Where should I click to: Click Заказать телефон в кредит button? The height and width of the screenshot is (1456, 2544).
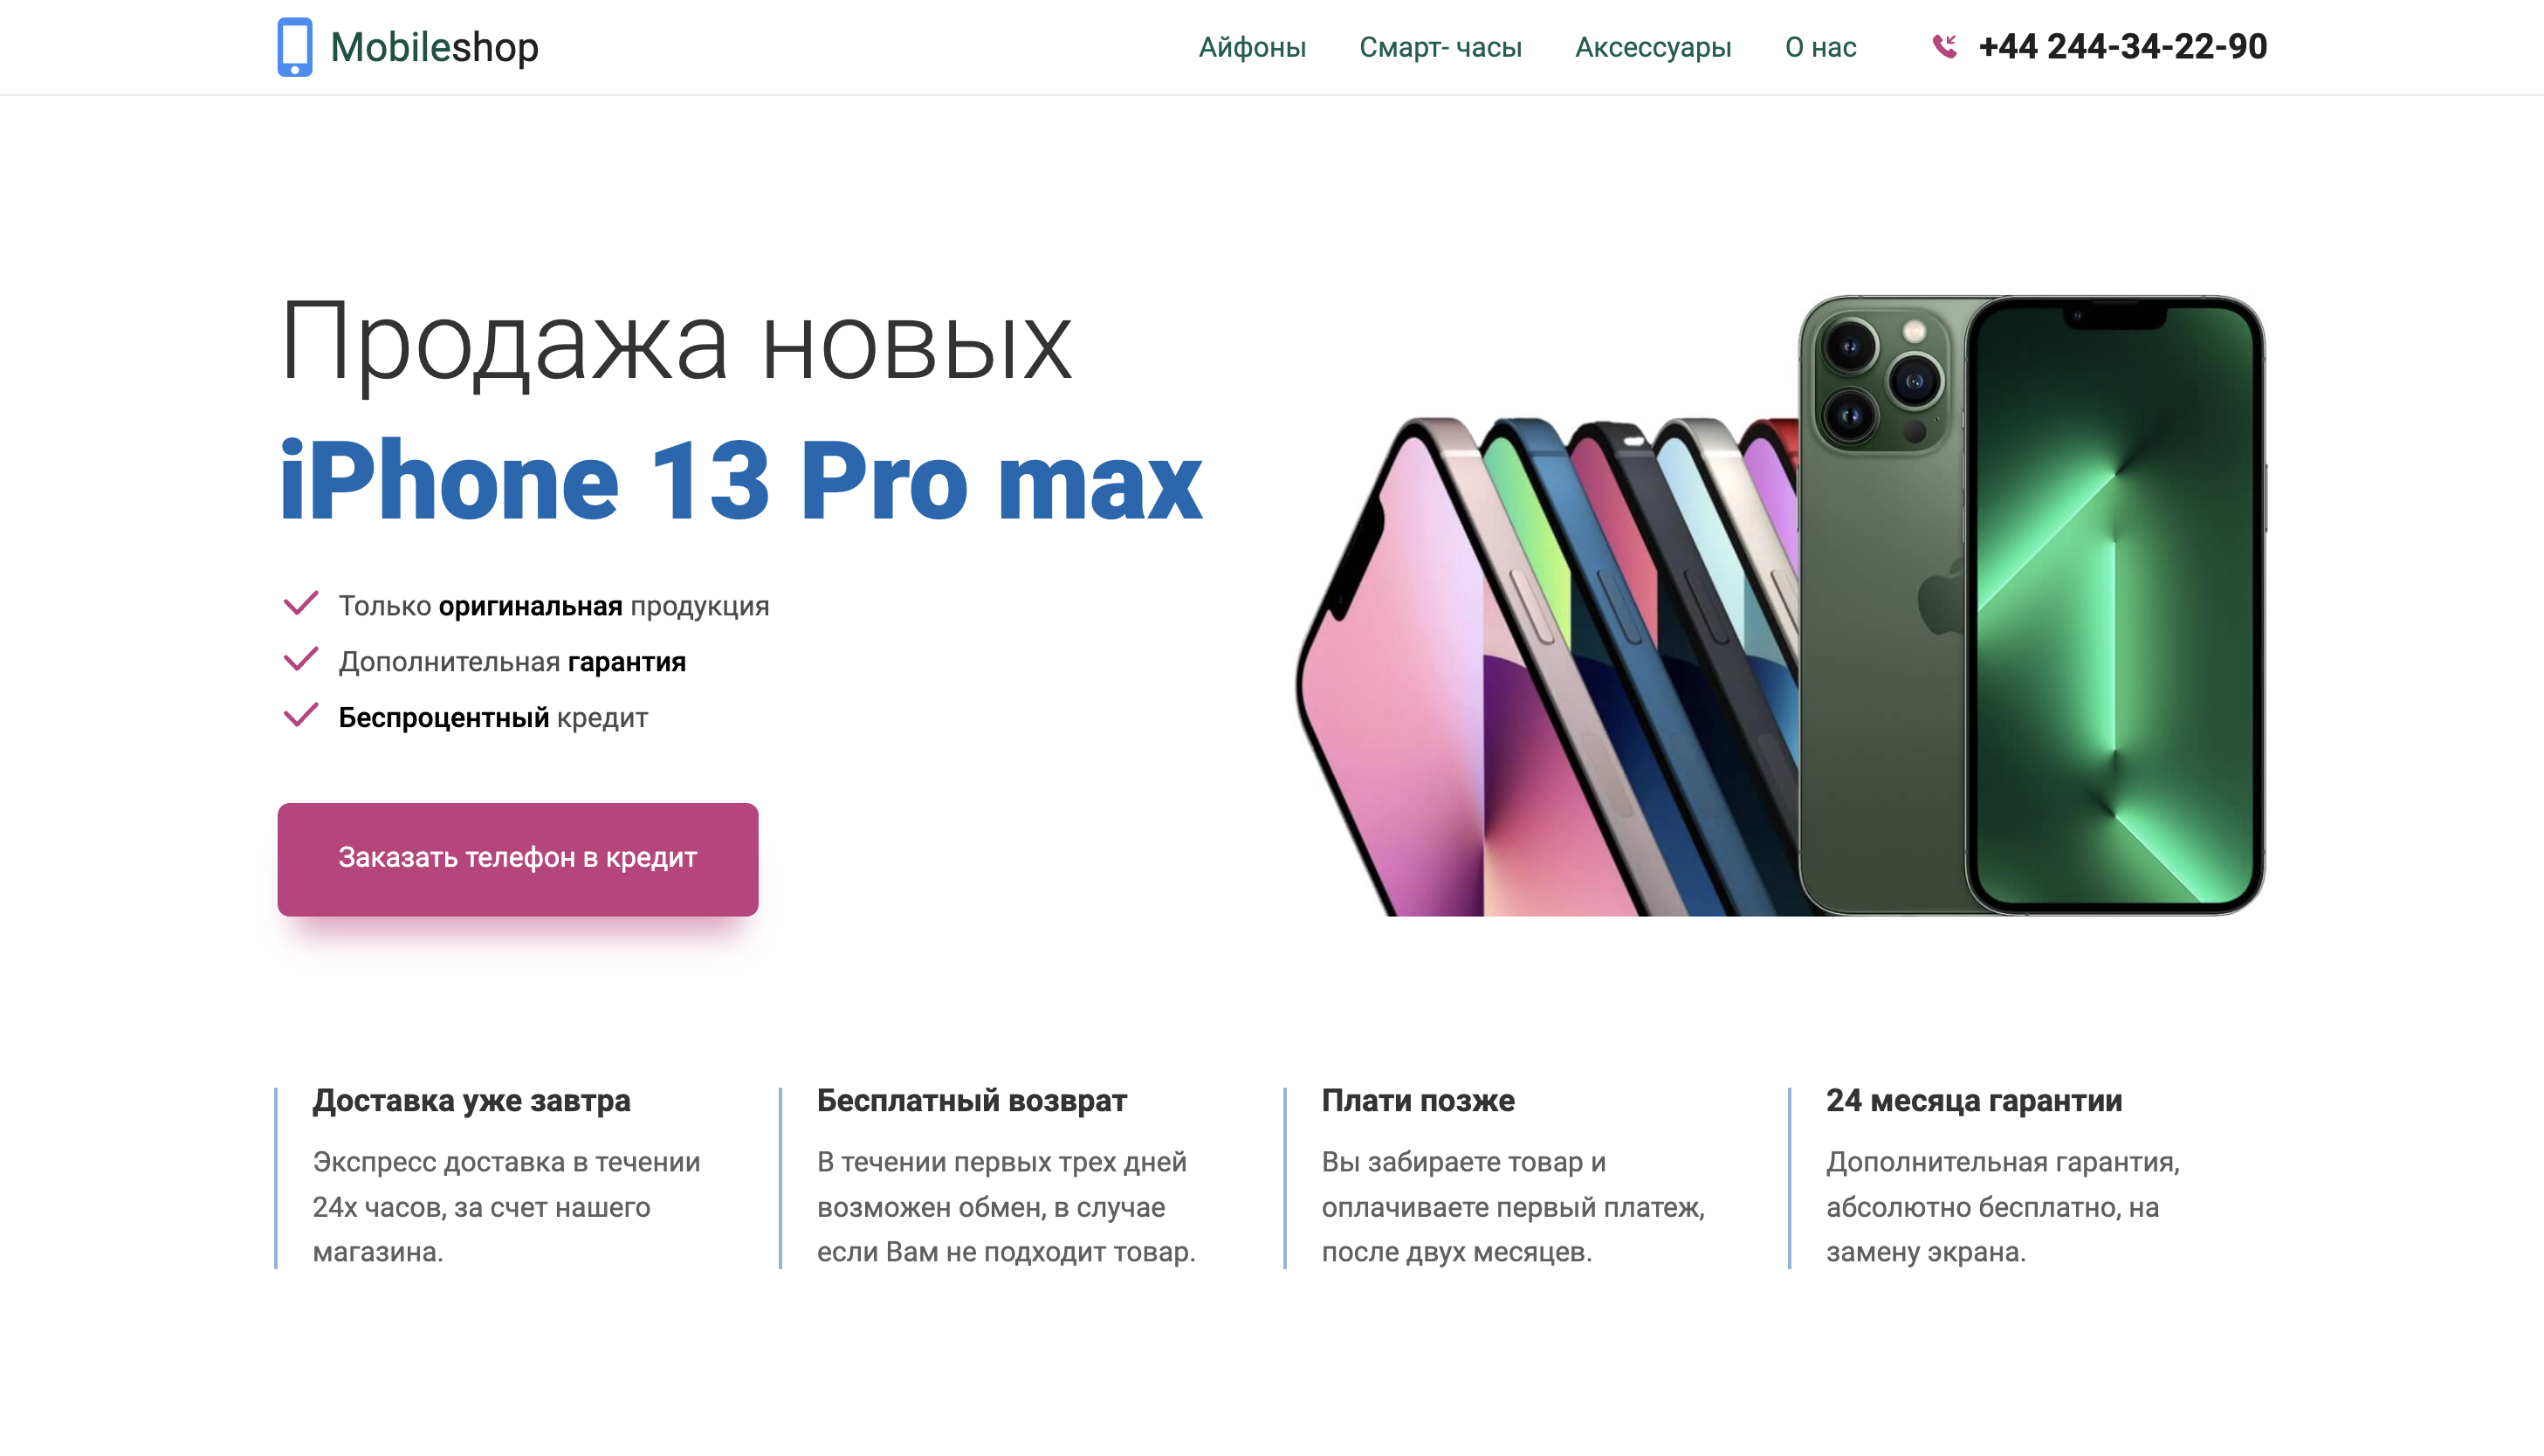[518, 859]
